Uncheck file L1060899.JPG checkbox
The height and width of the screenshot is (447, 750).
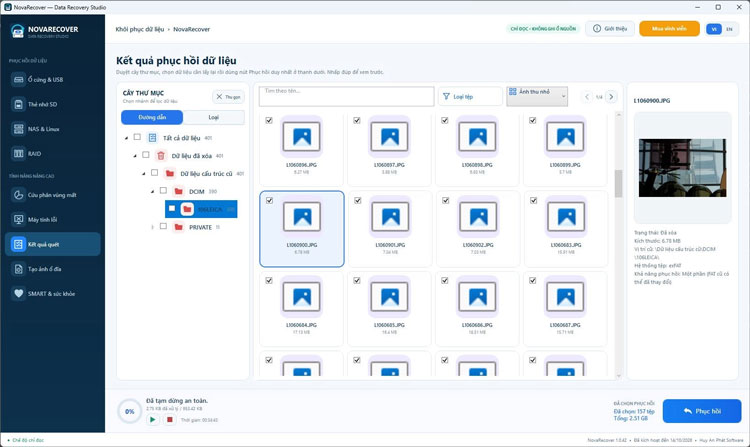pos(532,120)
